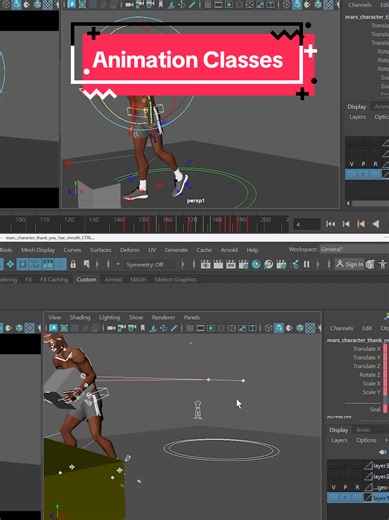Jump to previous keyframe in upper window
389x520 pixels.
pos(360,224)
